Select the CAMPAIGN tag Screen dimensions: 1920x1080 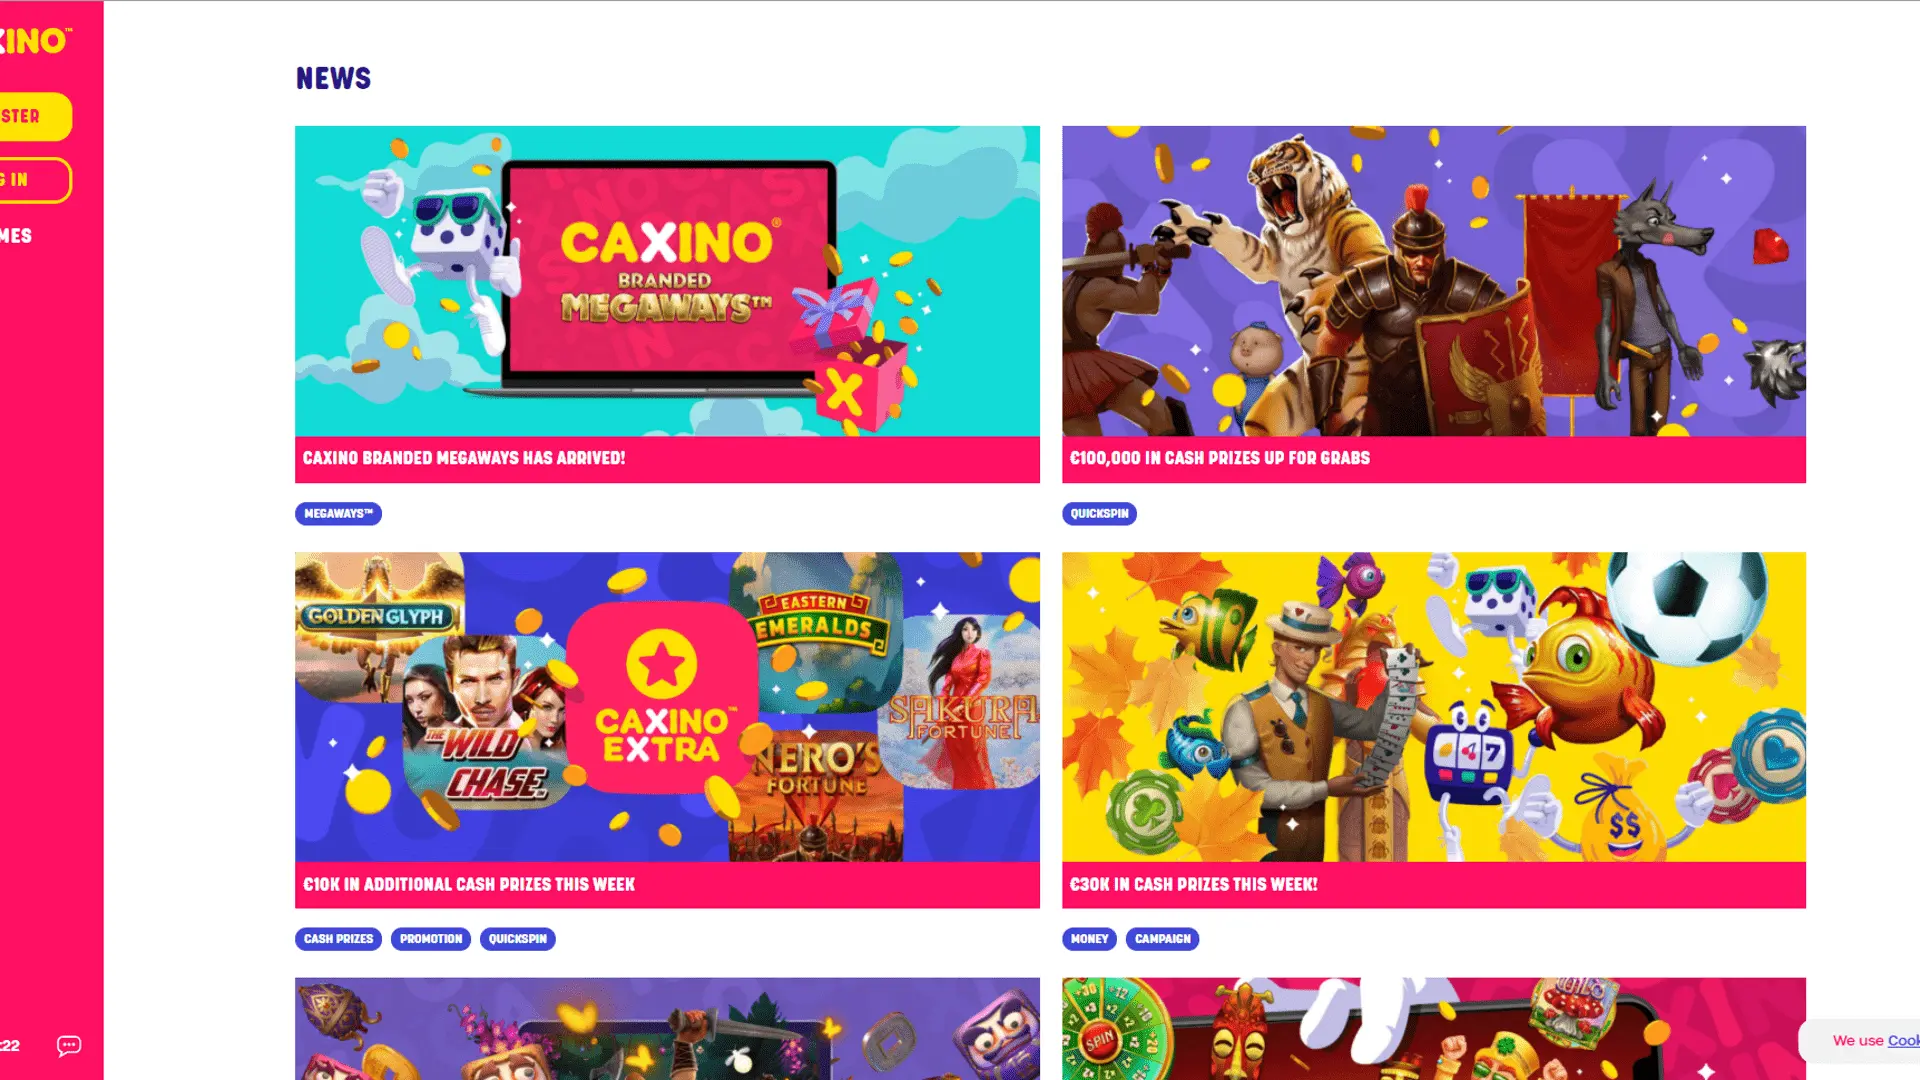(x=1162, y=939)
